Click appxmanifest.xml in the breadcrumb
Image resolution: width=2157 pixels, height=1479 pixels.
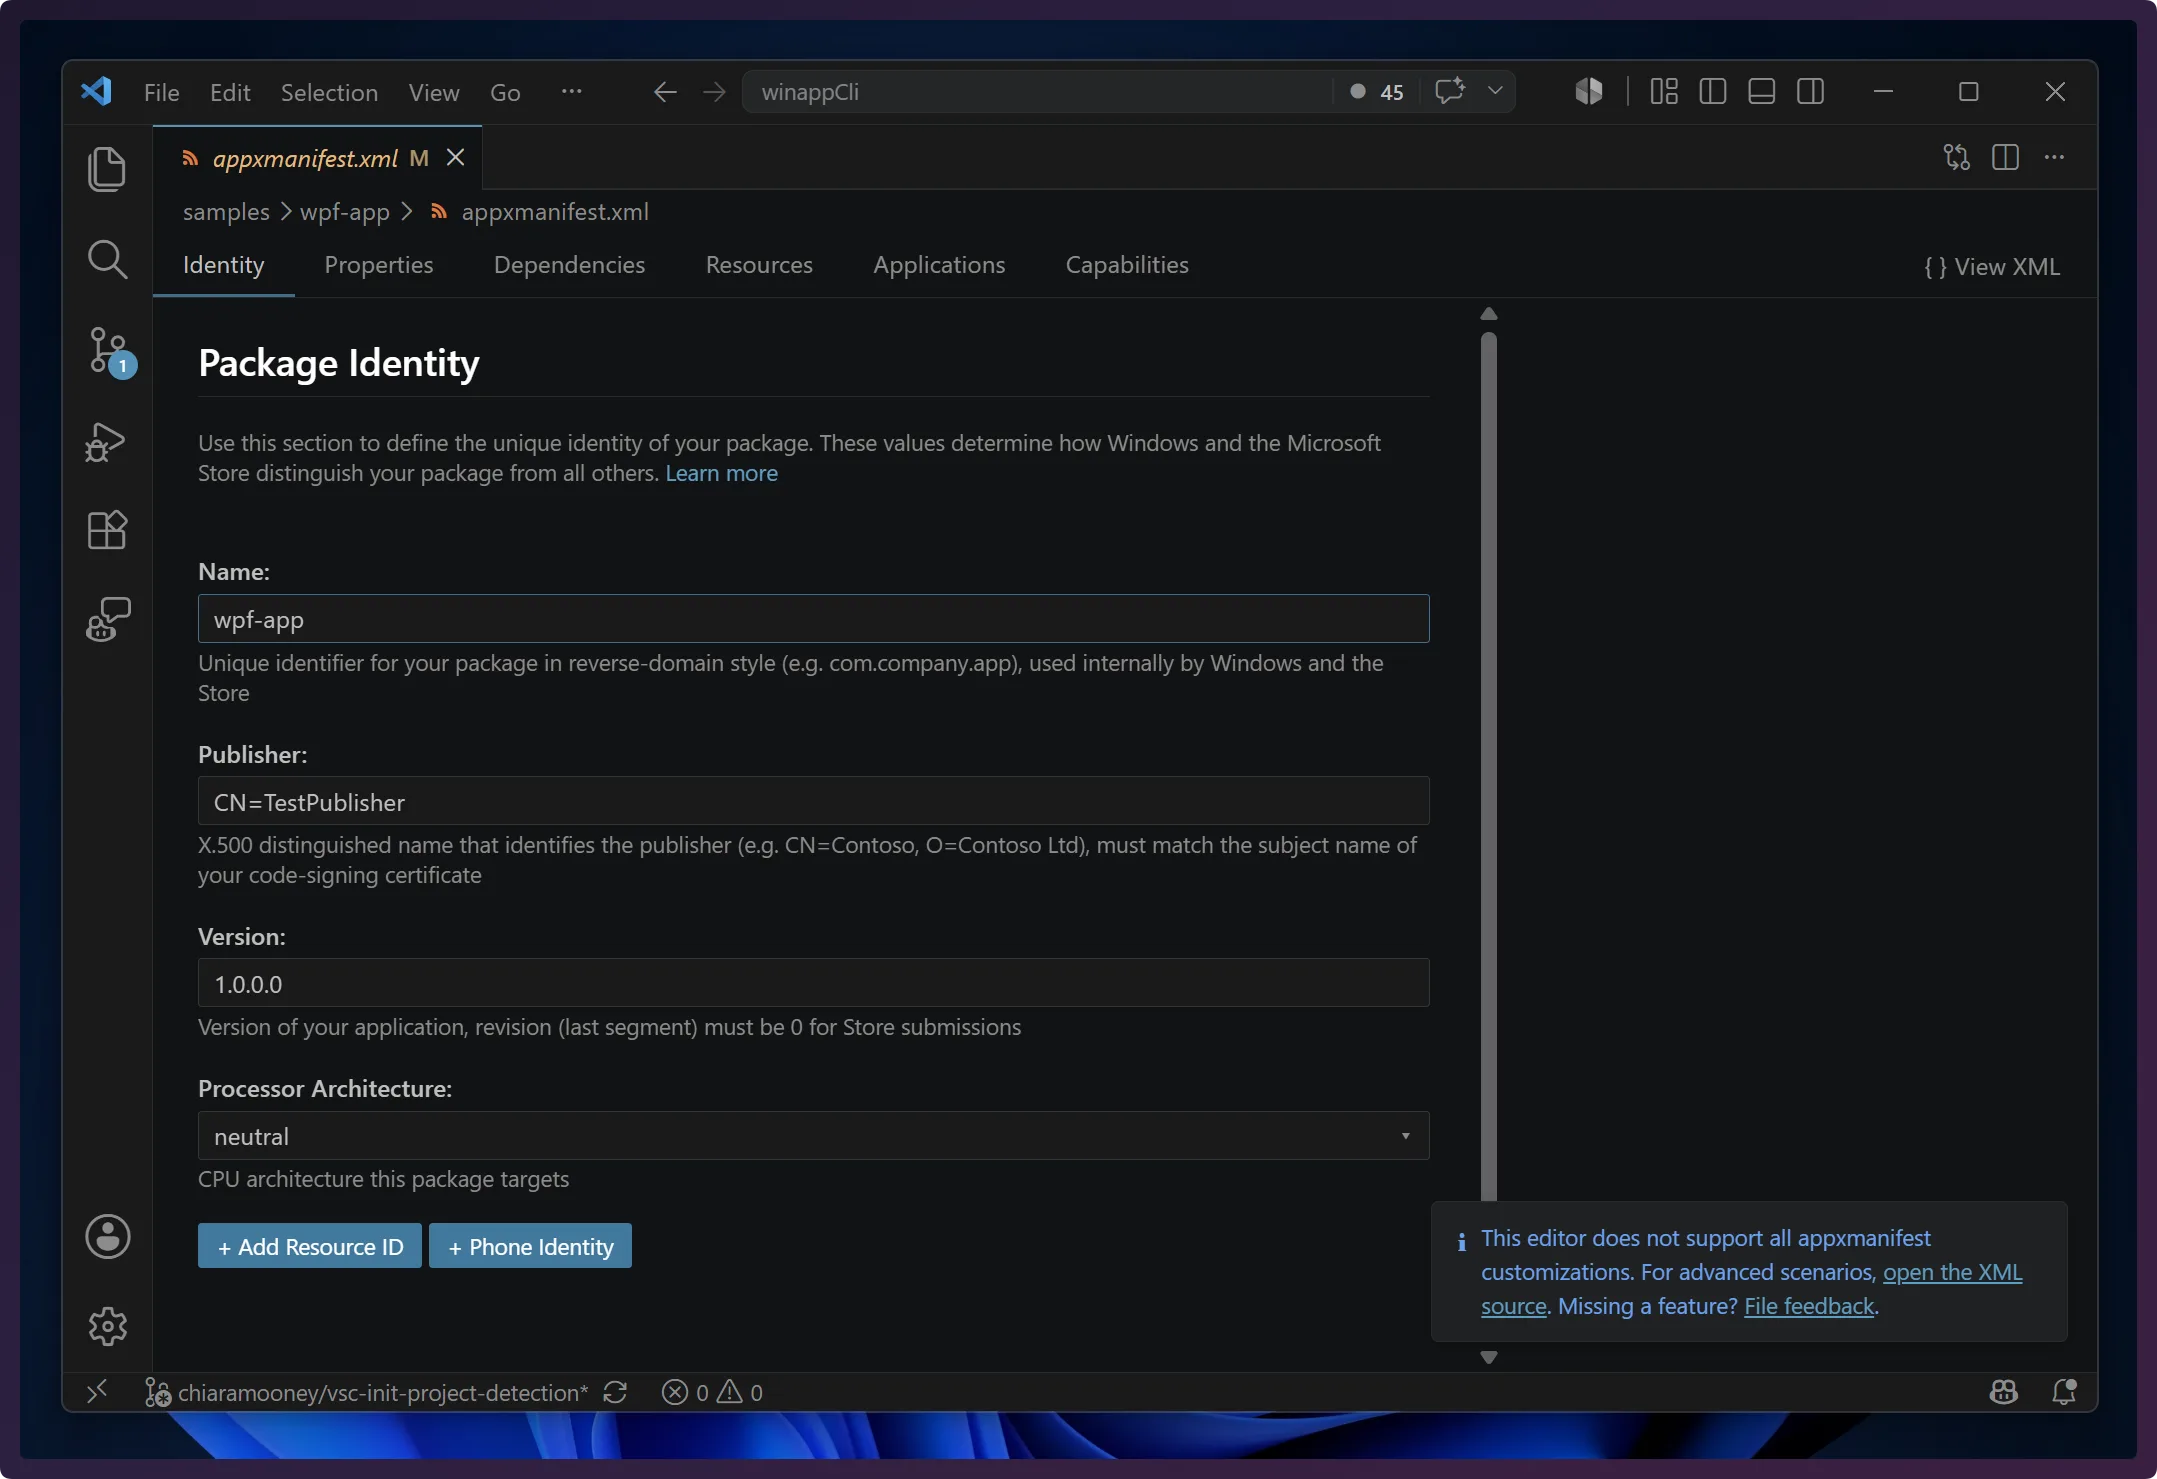[x=555, y=212]
